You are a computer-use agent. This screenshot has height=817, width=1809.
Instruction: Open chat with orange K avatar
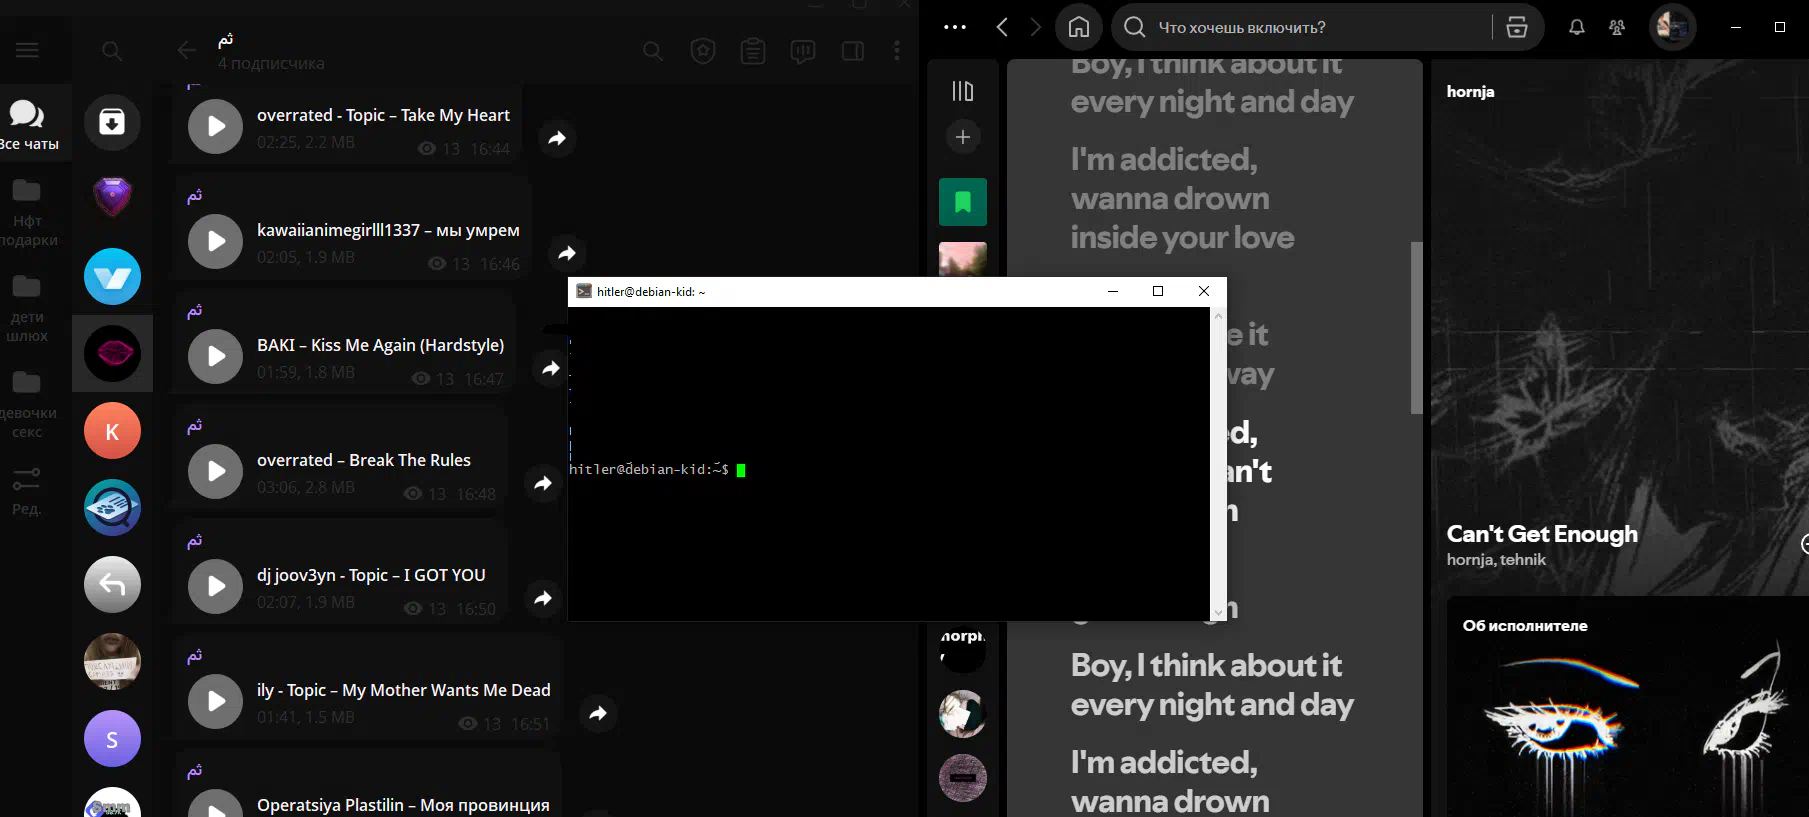pos(112,430)
